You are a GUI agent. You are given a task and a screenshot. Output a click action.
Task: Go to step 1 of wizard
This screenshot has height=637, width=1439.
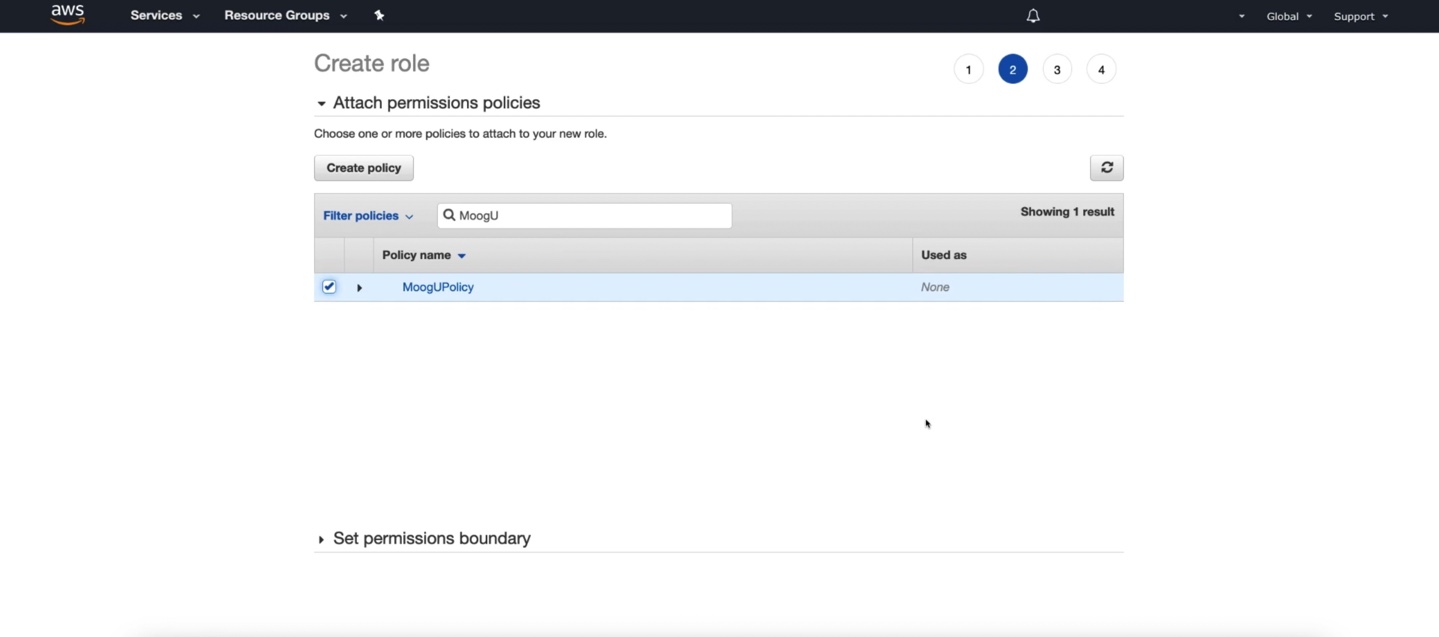[968, 69]
